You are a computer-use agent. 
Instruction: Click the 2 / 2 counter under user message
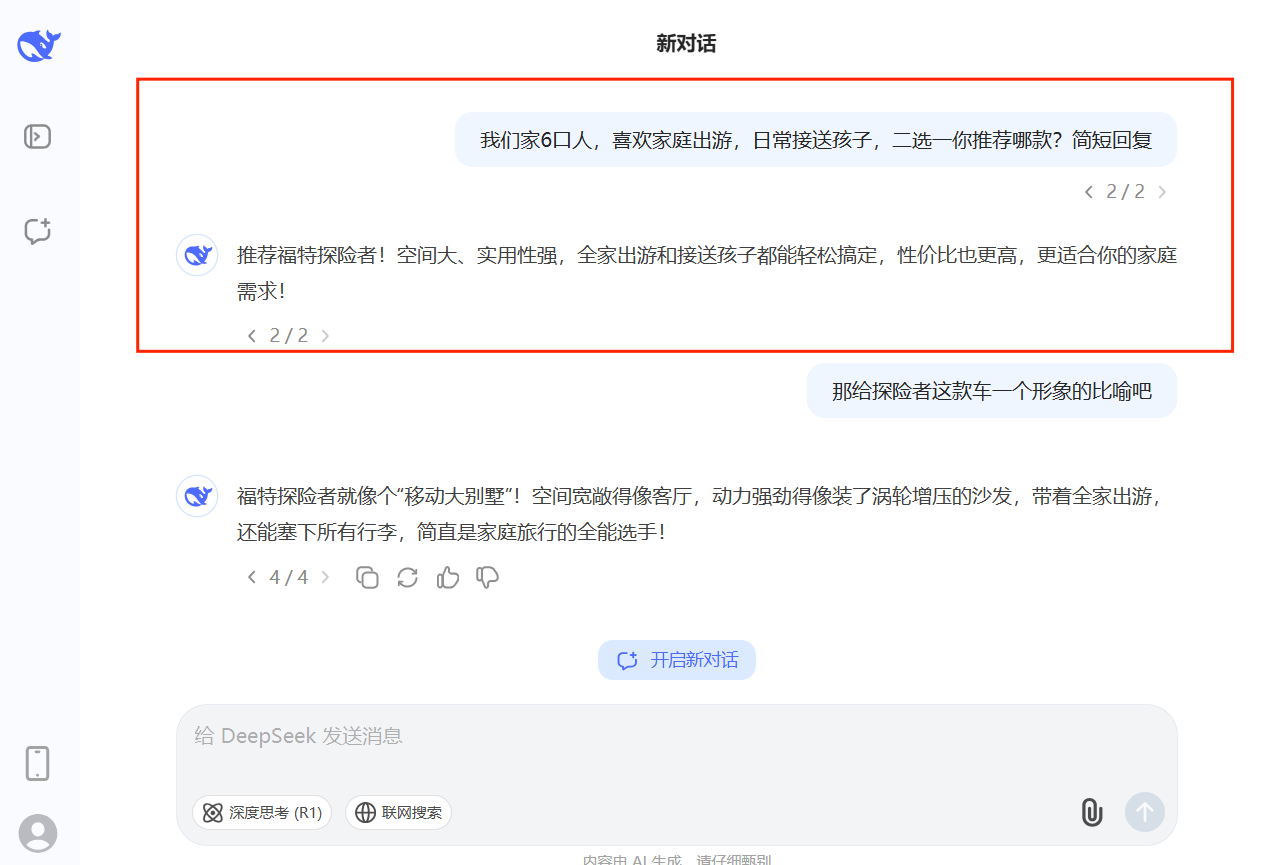point(1125,192)
